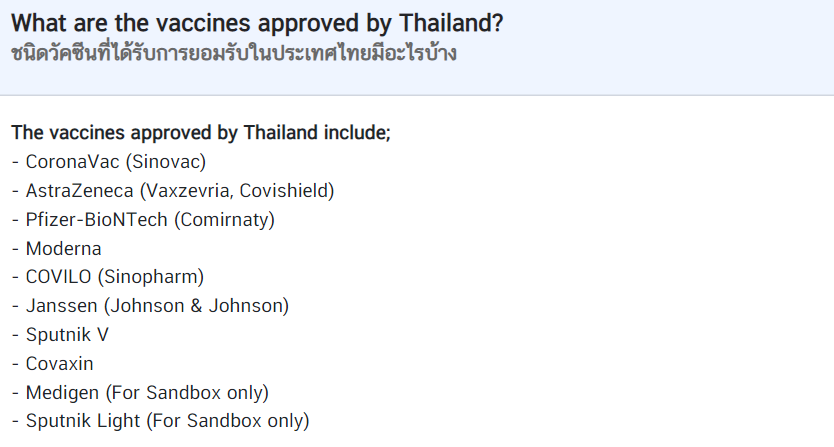Viewport: 834px width, 447px height.
Task: Click the word "Comirnaty"
Action: pos(224,219)
